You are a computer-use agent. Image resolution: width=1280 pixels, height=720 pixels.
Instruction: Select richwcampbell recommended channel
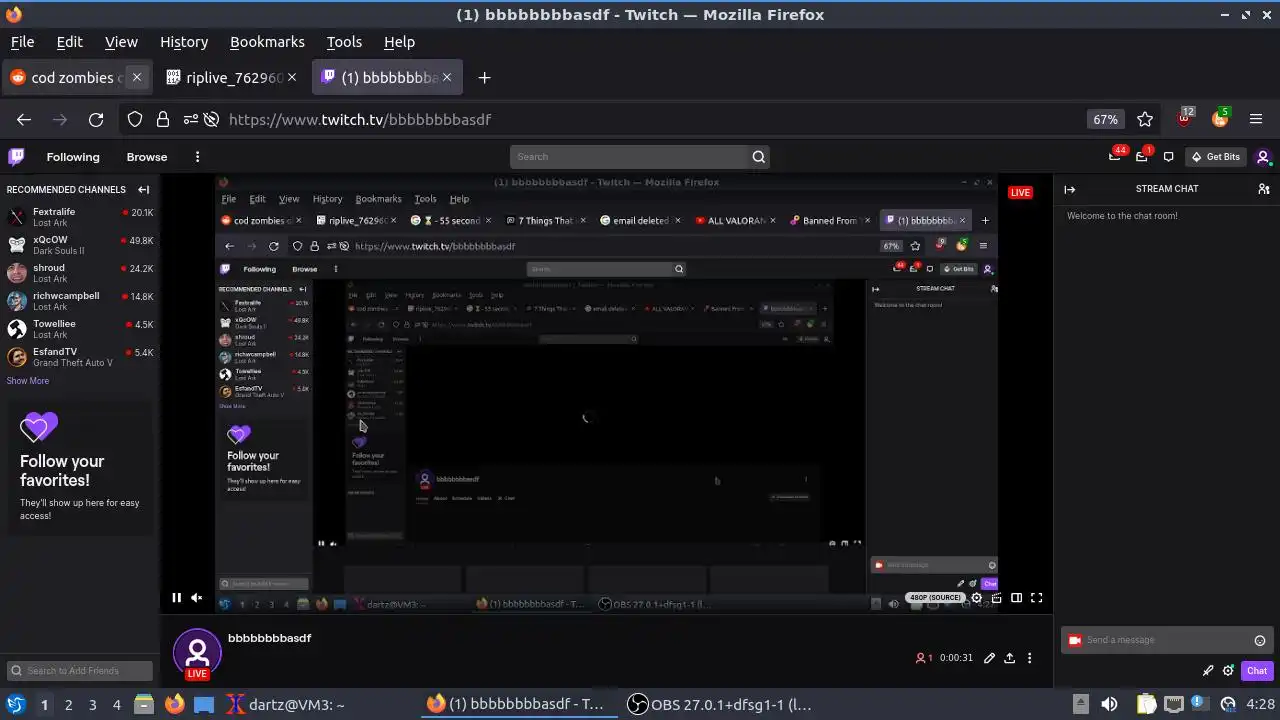click(x=80, y=301)
